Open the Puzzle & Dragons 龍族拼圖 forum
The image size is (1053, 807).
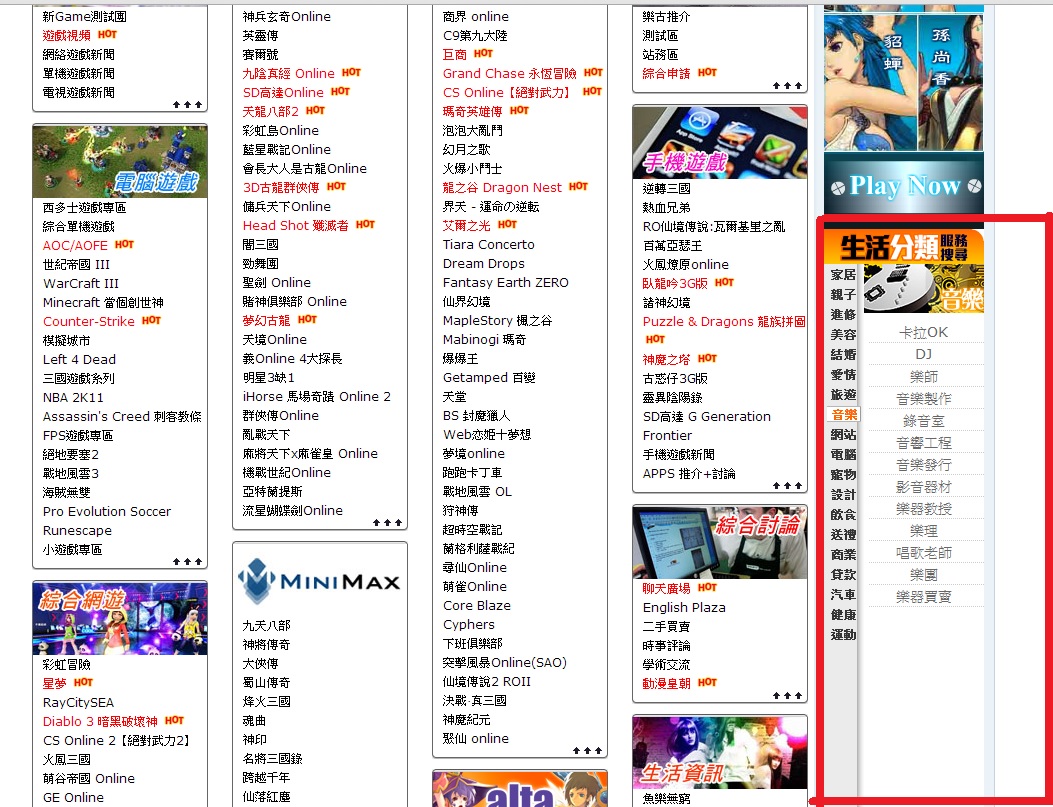click(x=724, y=322)
